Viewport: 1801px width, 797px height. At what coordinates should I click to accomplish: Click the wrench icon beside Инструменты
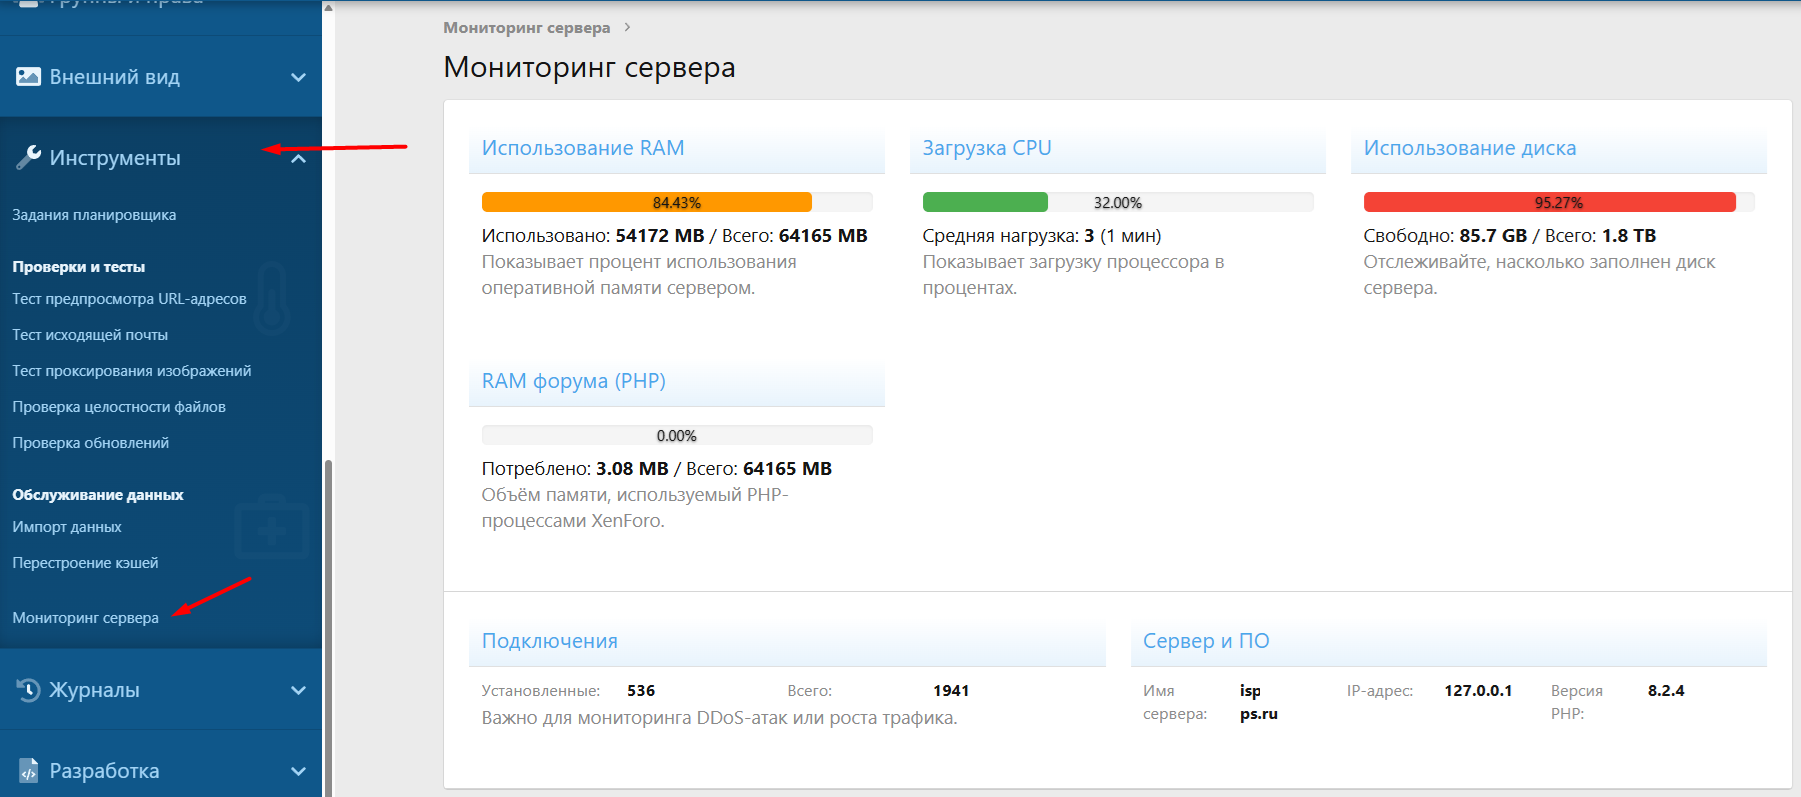(x=28, y=157)
